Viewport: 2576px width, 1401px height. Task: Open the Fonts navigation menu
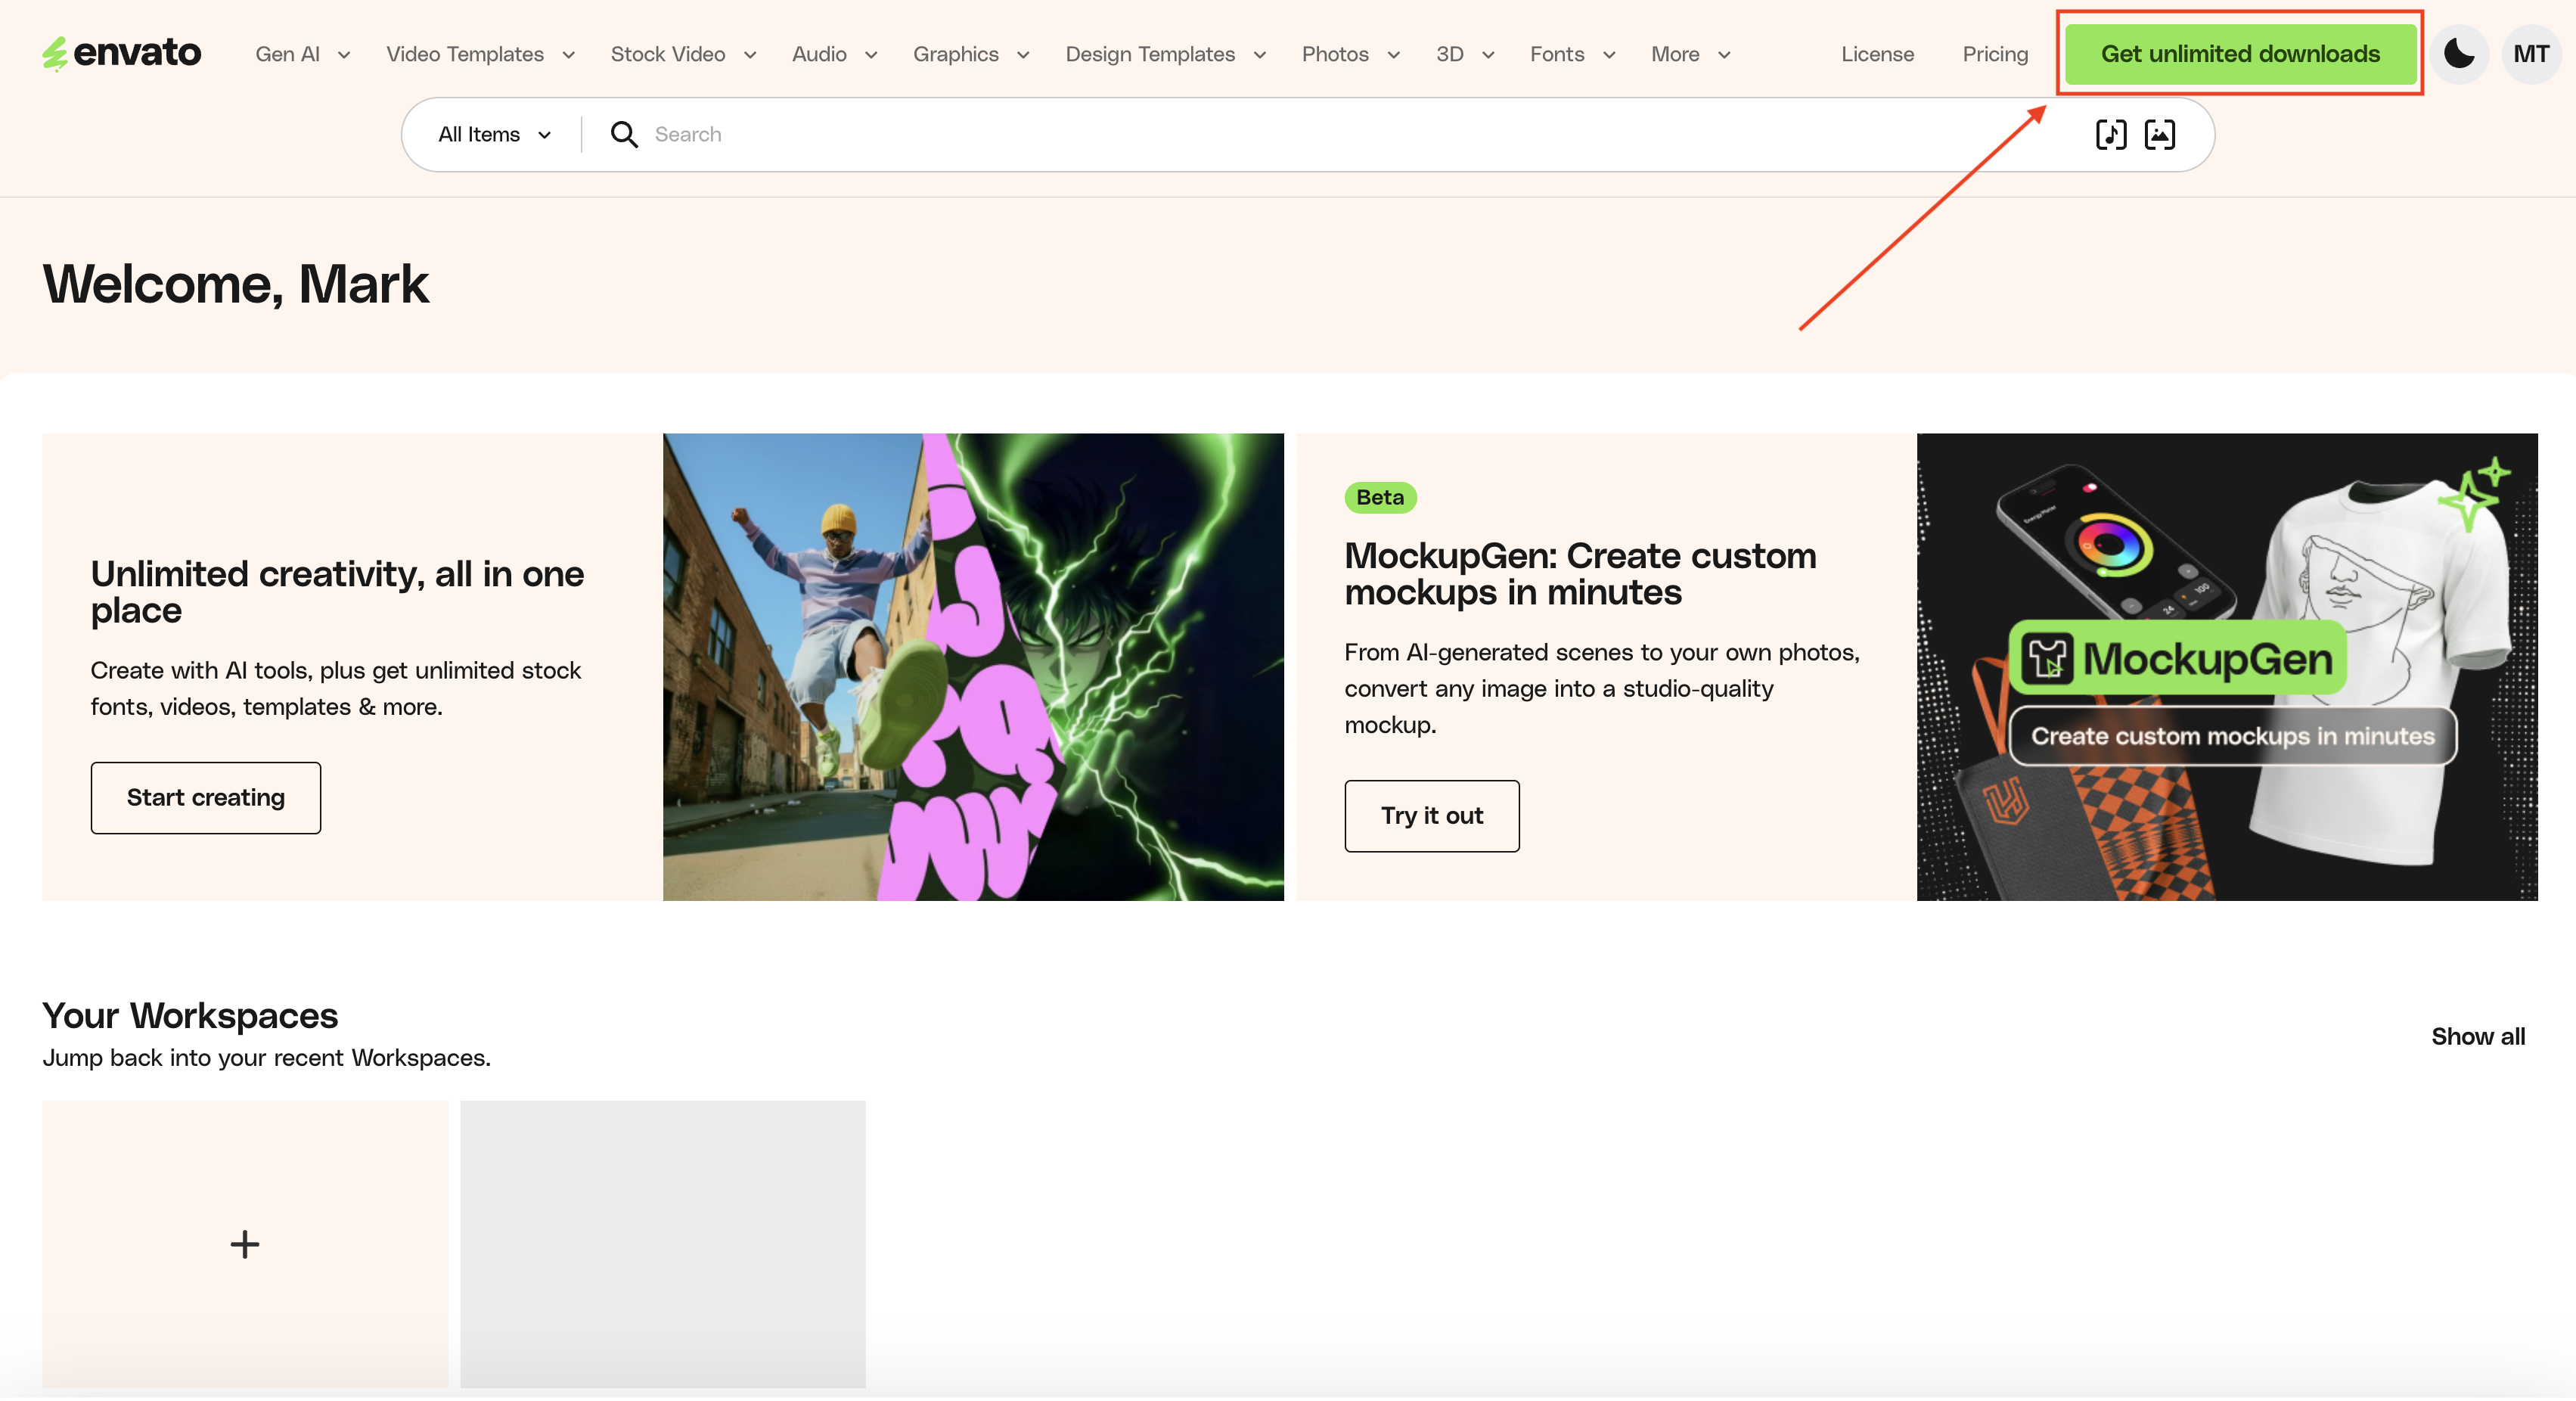coord(1572,54)
